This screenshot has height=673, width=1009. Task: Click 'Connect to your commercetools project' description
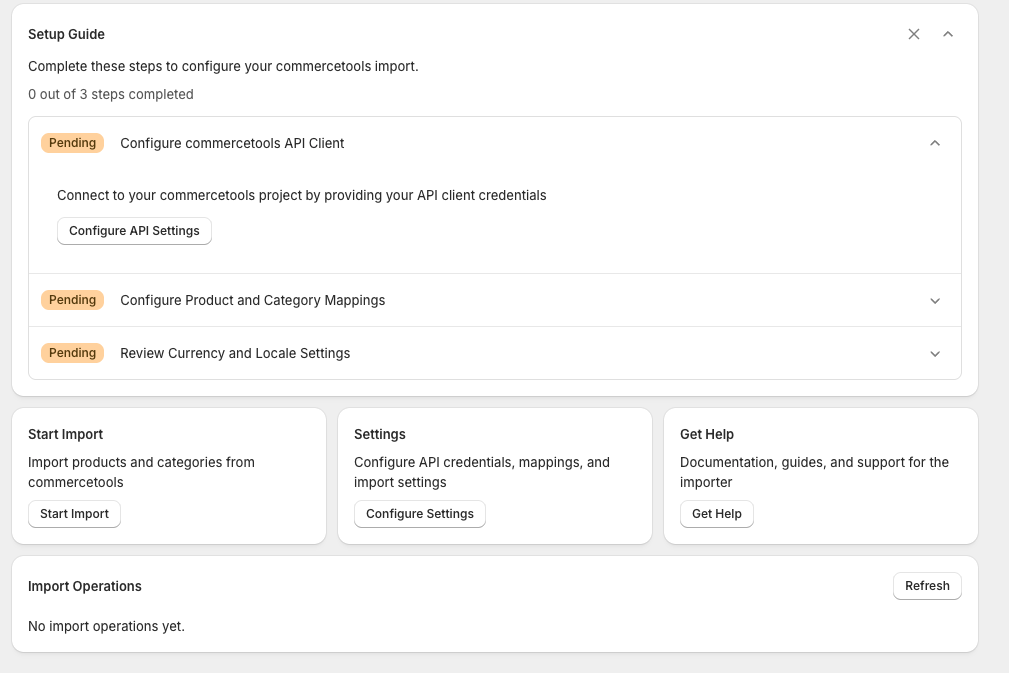(x=302, y=196)
